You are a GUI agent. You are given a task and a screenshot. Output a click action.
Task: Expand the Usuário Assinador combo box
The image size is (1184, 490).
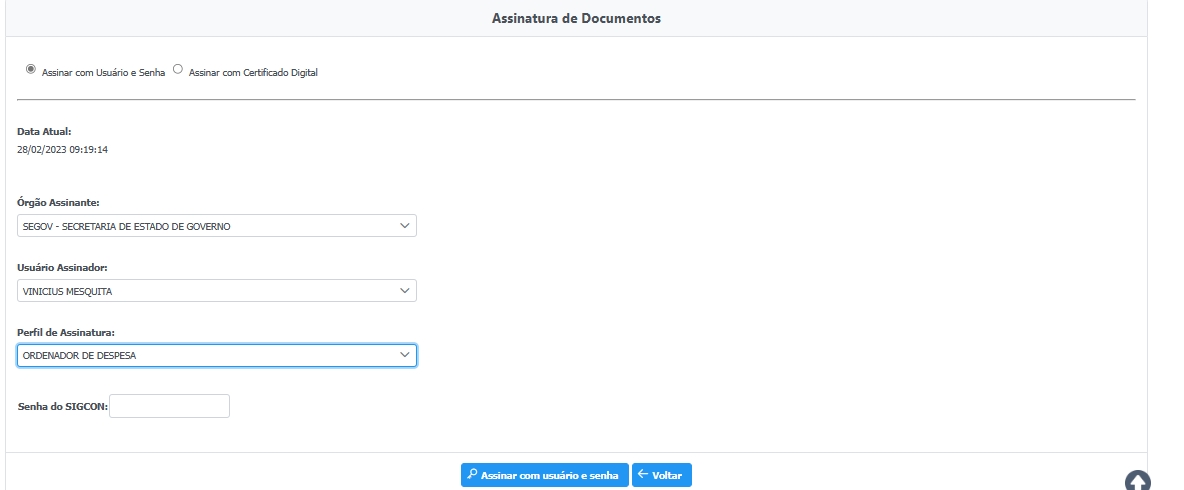(x=216, y=290)
